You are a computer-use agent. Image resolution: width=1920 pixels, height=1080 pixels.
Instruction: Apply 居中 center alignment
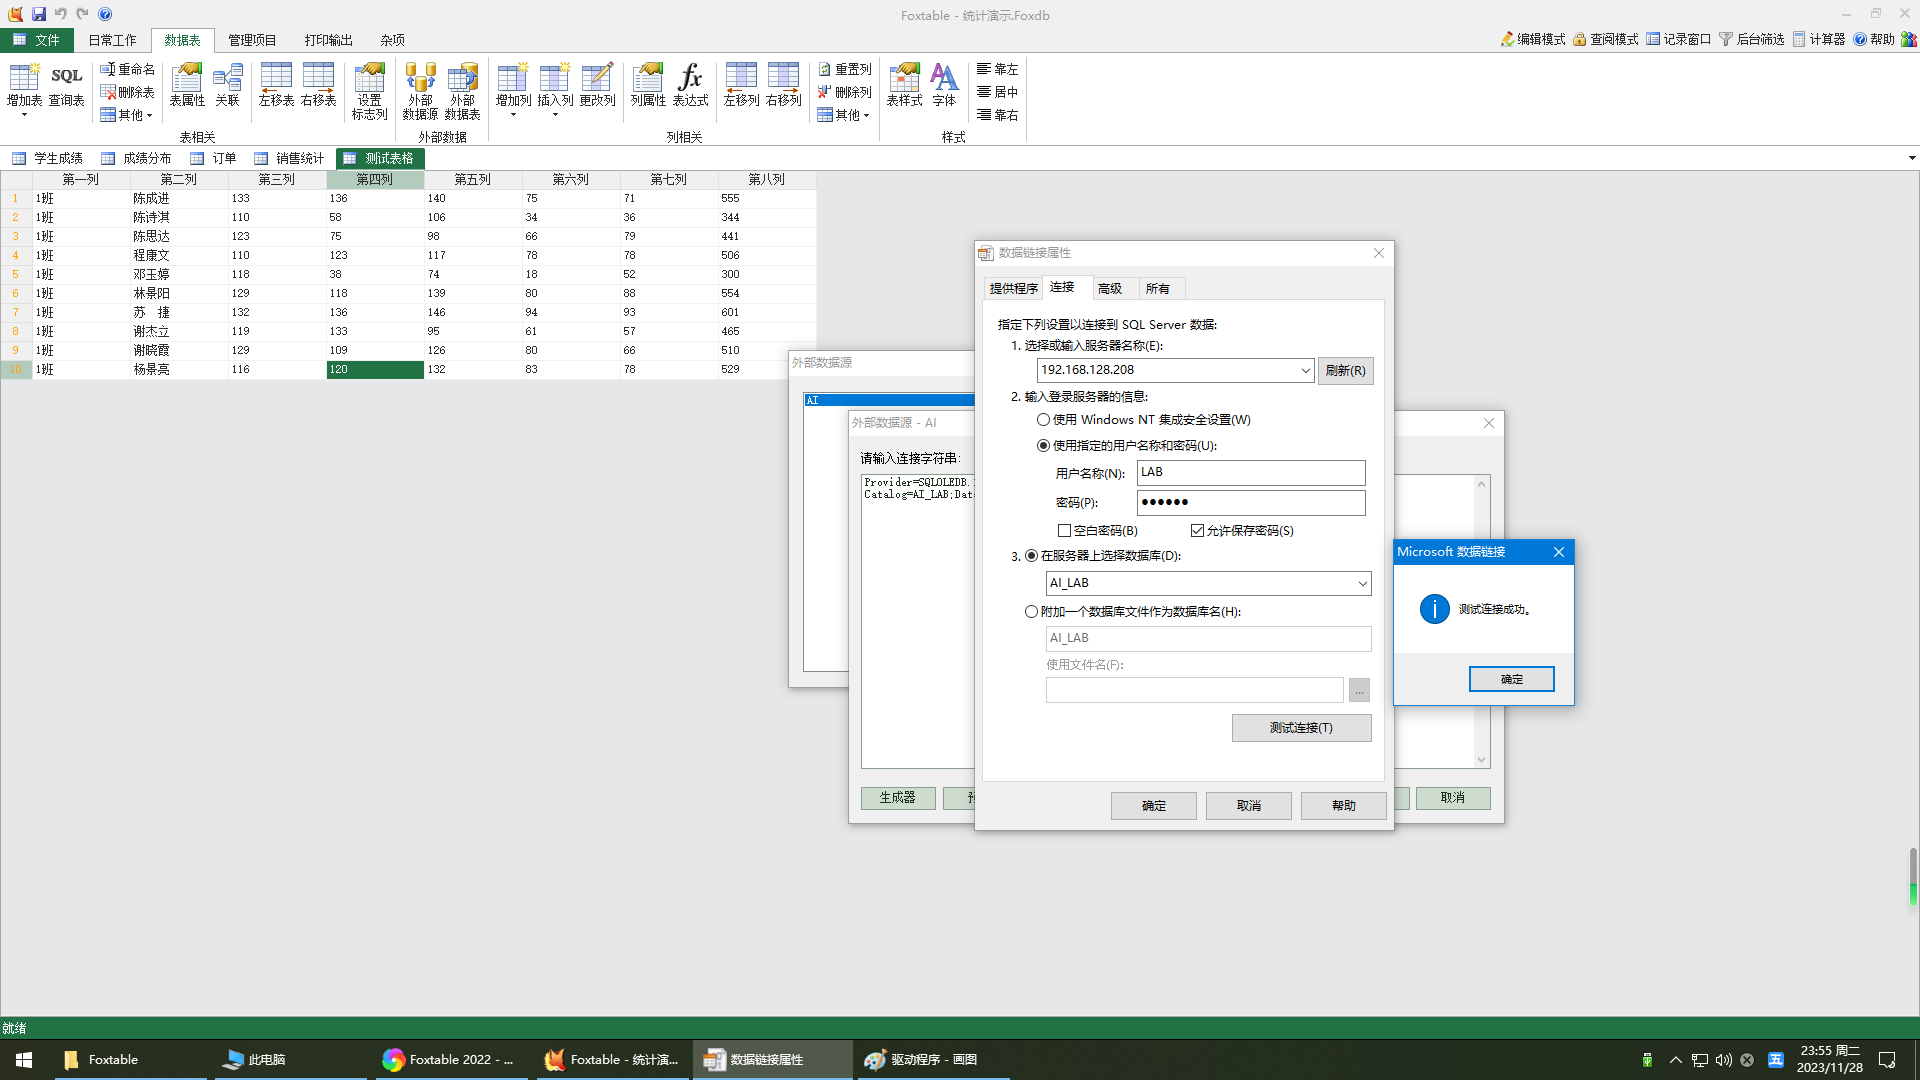pyautogui.click(x=998, y=92)
